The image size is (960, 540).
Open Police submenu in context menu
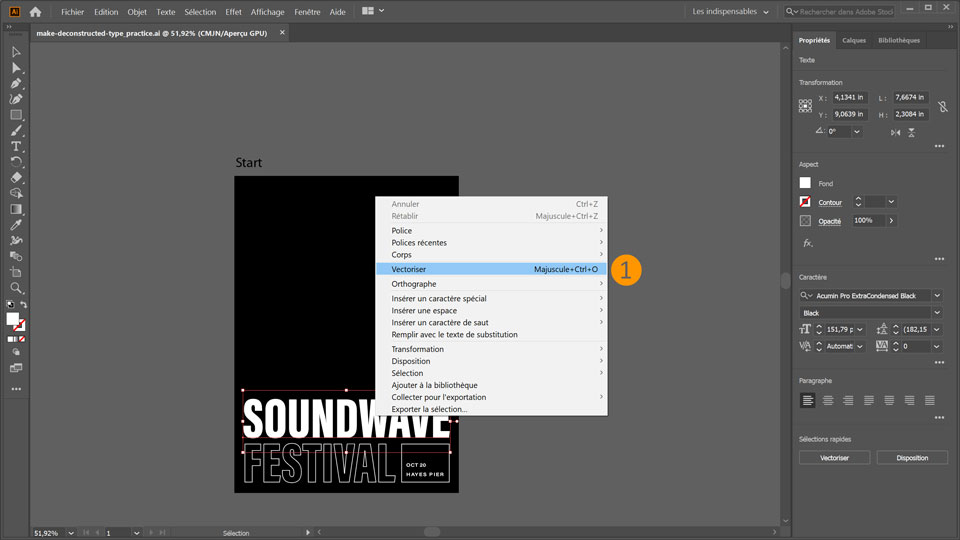pyautogui.click(x=492, y=231)
